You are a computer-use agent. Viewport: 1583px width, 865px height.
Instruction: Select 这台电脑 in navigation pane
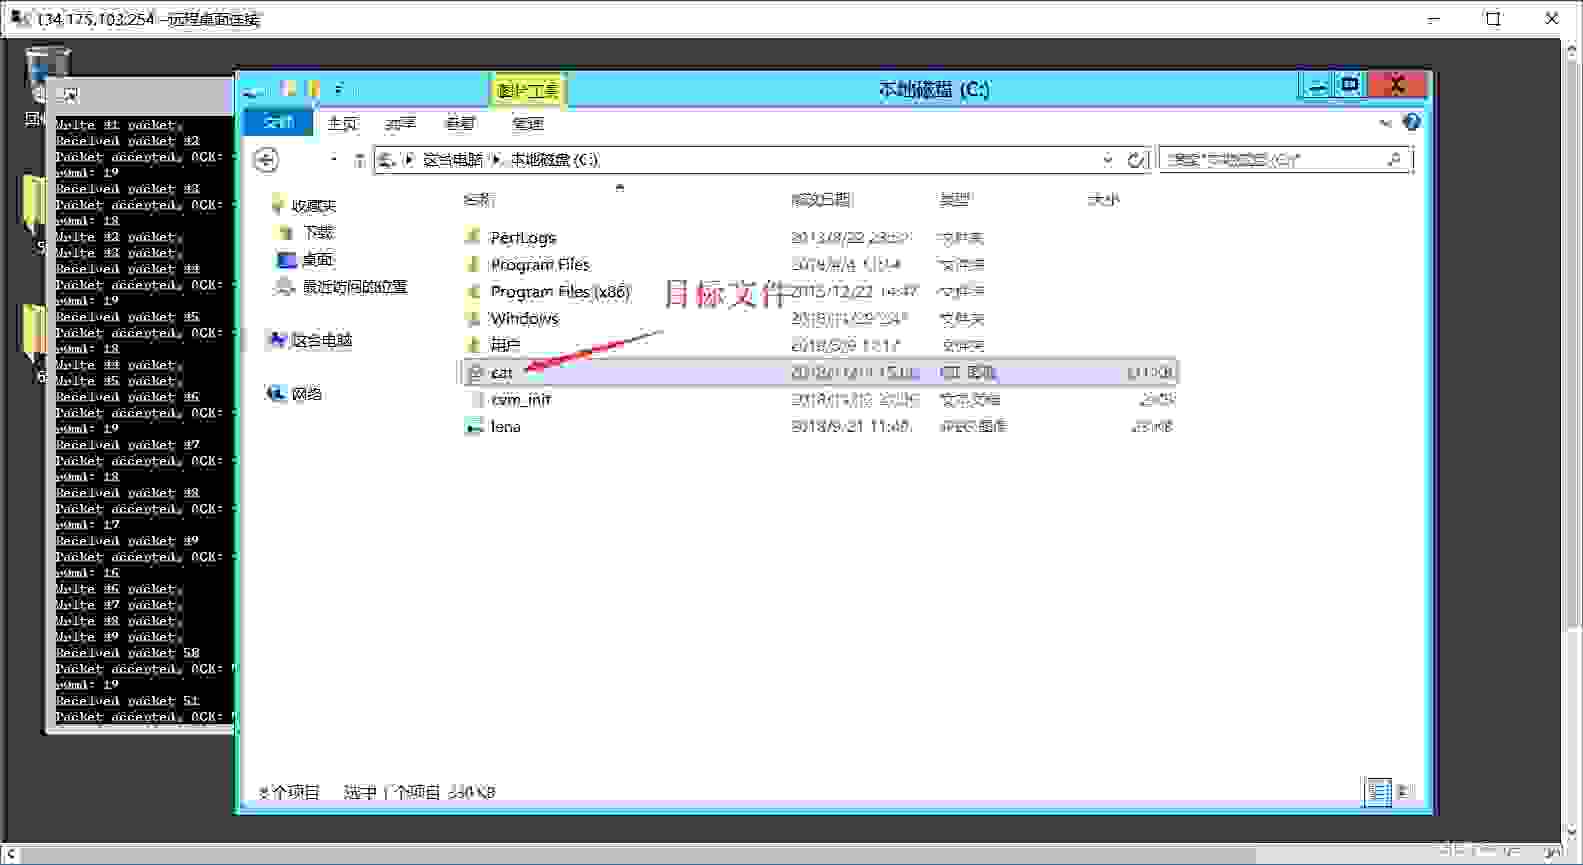321,340
